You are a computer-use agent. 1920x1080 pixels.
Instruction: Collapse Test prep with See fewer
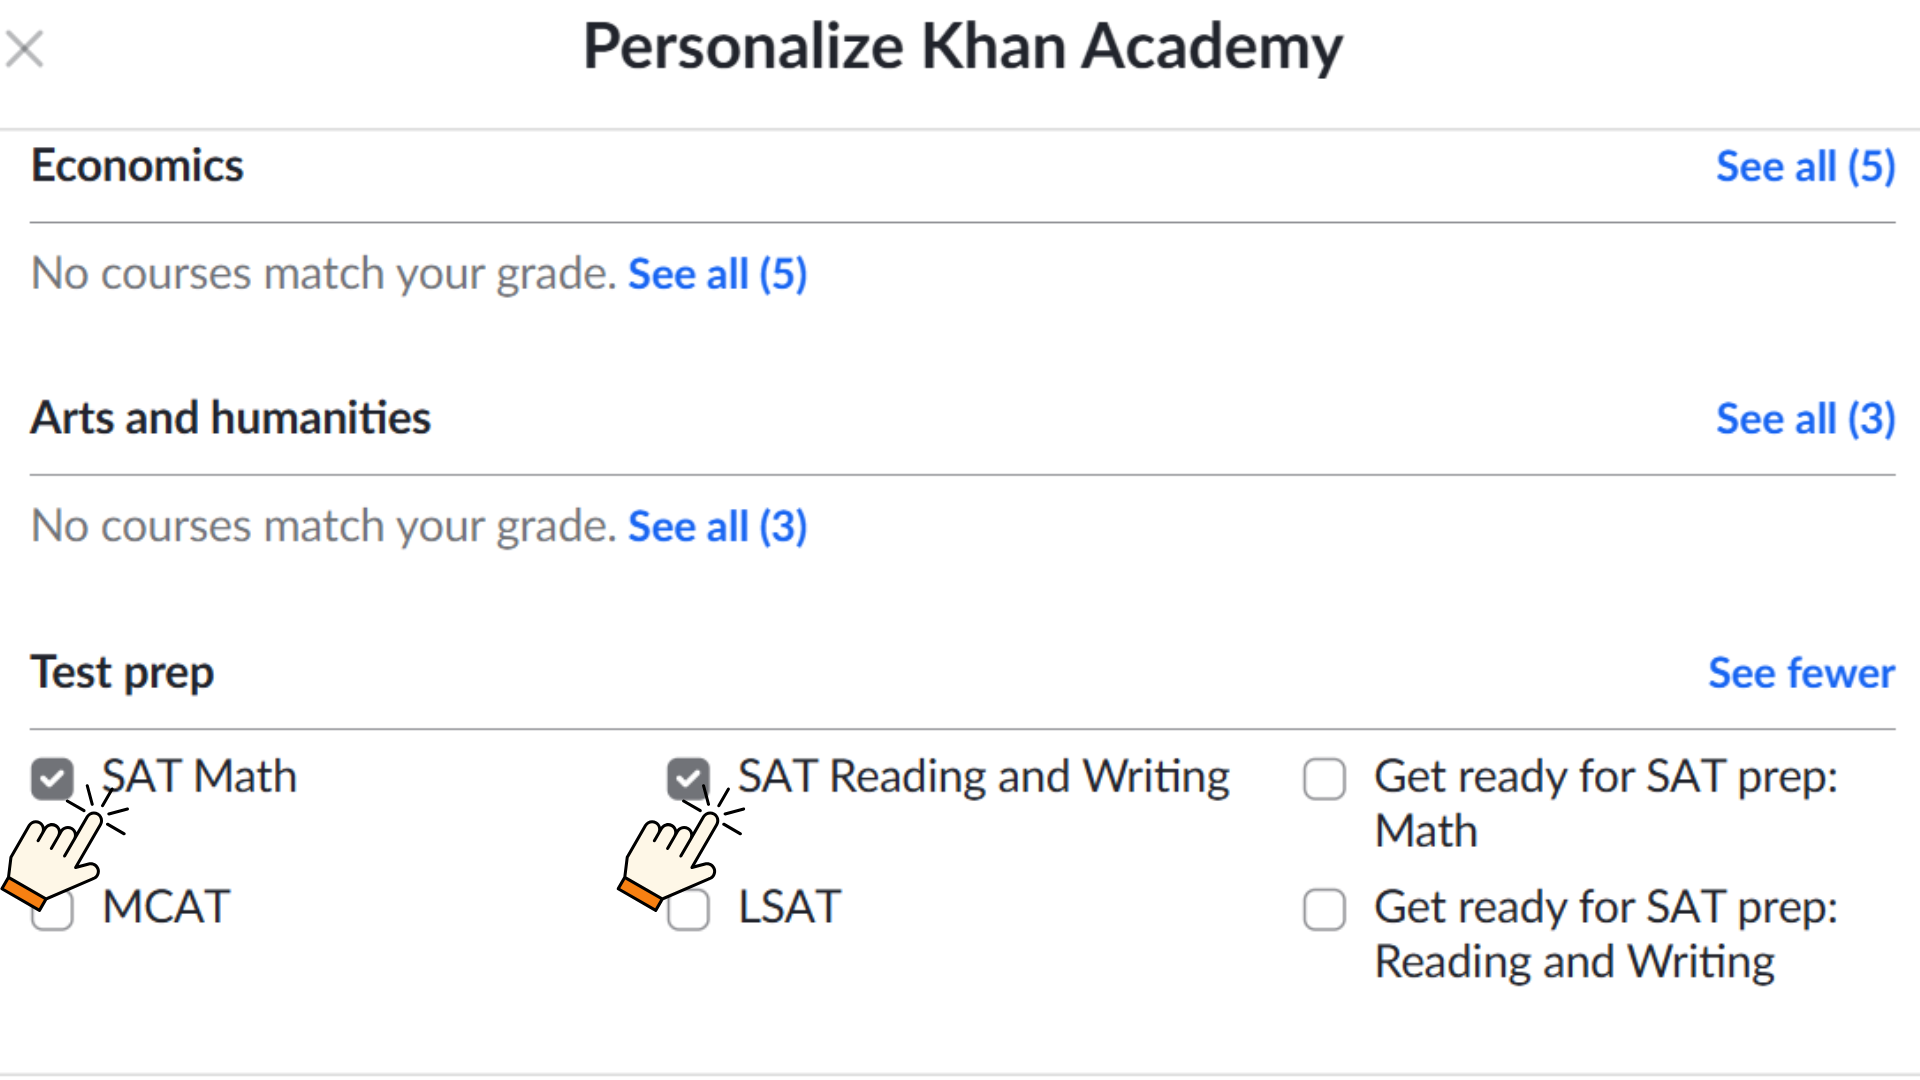coord(1801,673)
